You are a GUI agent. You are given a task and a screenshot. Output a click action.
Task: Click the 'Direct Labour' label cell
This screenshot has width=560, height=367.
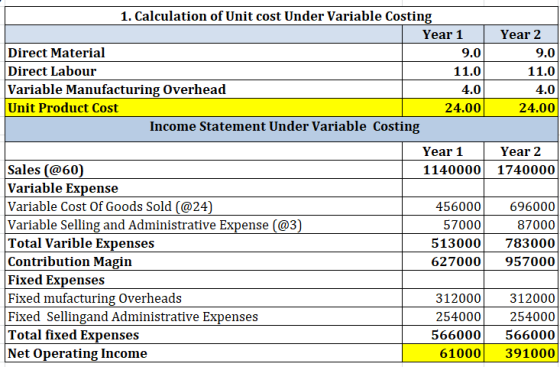[x=204, y=71]
